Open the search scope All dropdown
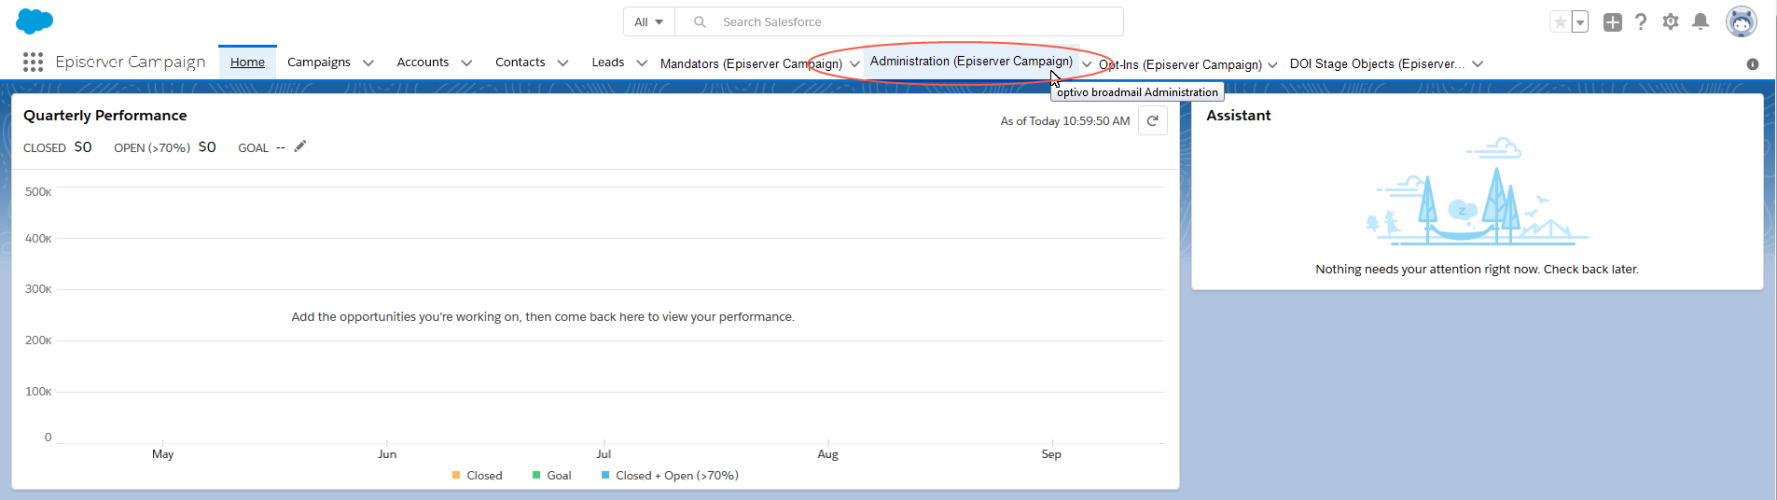The height and width of the screenshot is (500, 1777). pos(649,22)
